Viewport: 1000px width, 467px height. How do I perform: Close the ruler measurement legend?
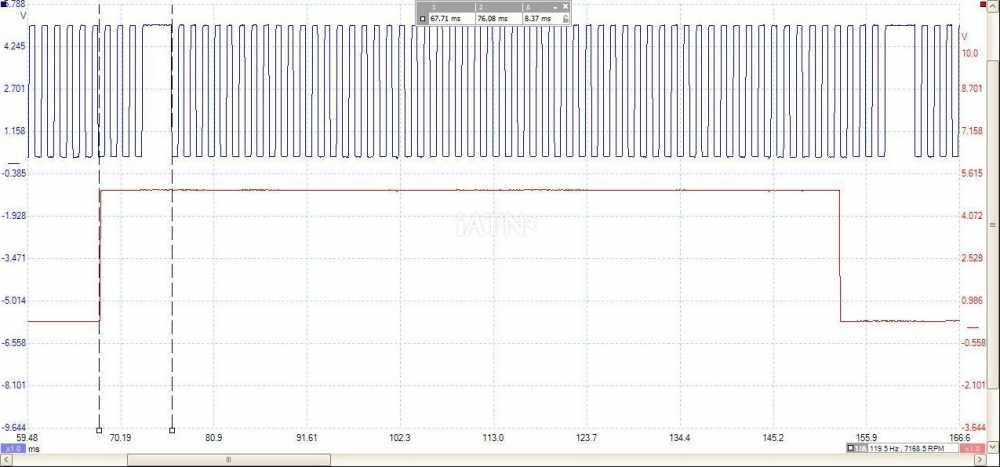click(567, 5)
